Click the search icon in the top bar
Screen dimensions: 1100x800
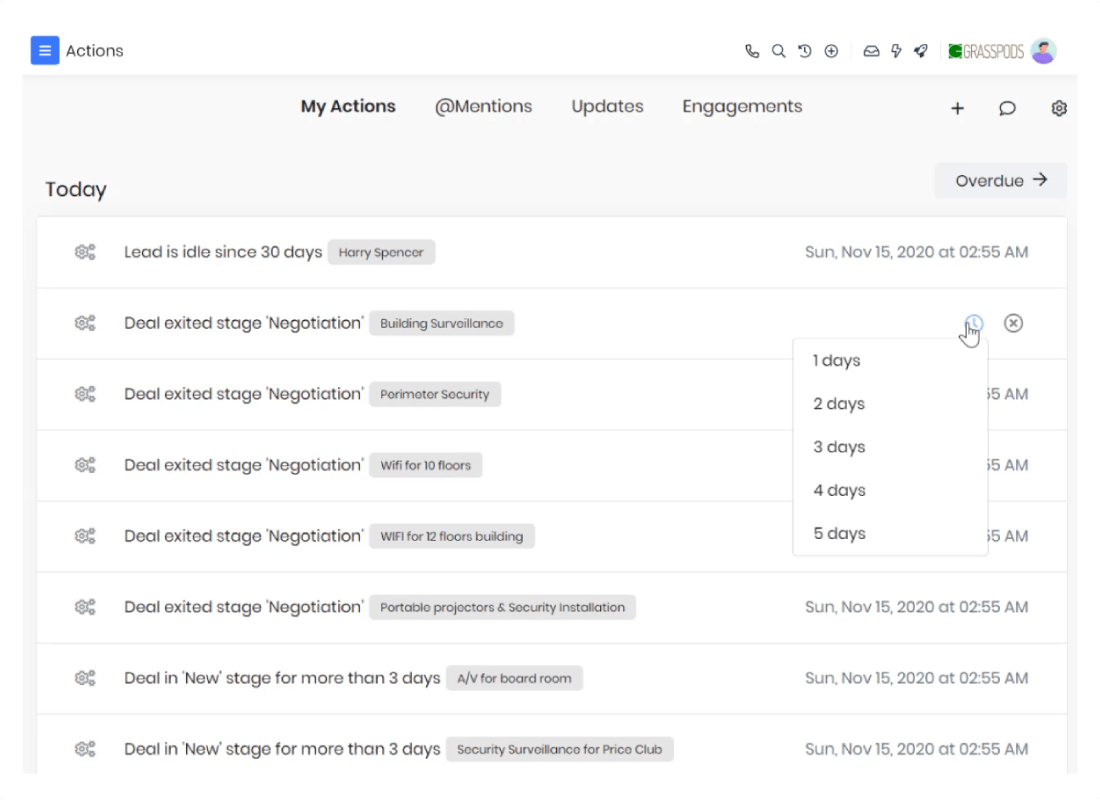point(779,51)
